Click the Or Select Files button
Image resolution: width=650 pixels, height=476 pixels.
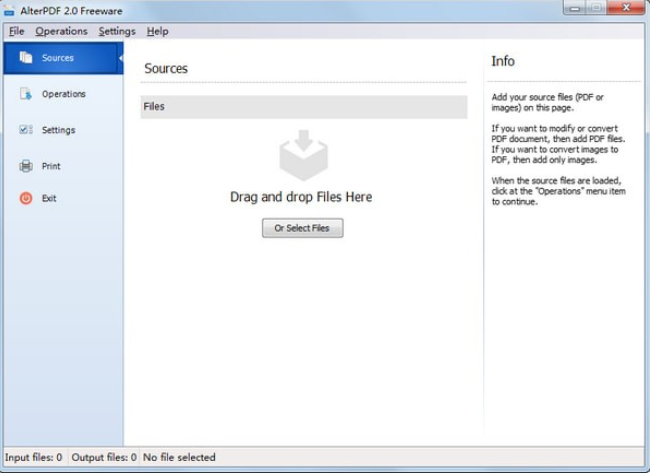(x=303, y=228)
